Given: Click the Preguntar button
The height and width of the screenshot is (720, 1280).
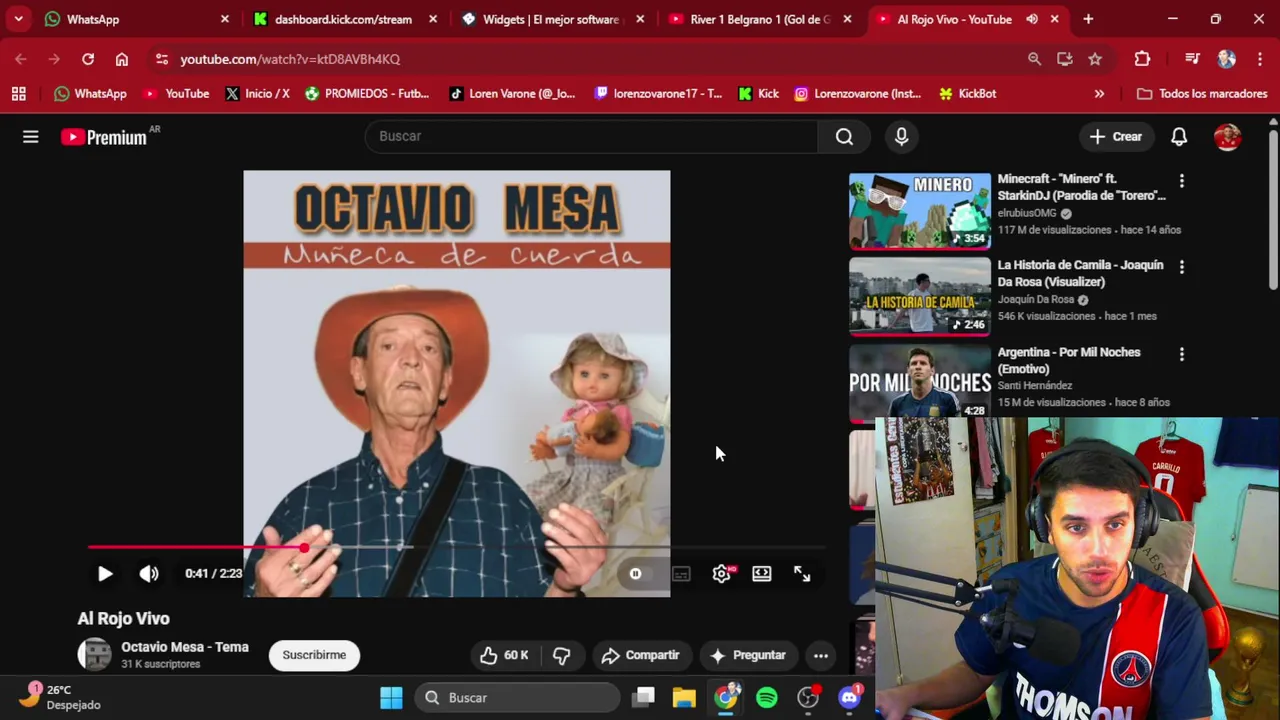Looking at the screenshot, I should [x=748, y=655].
